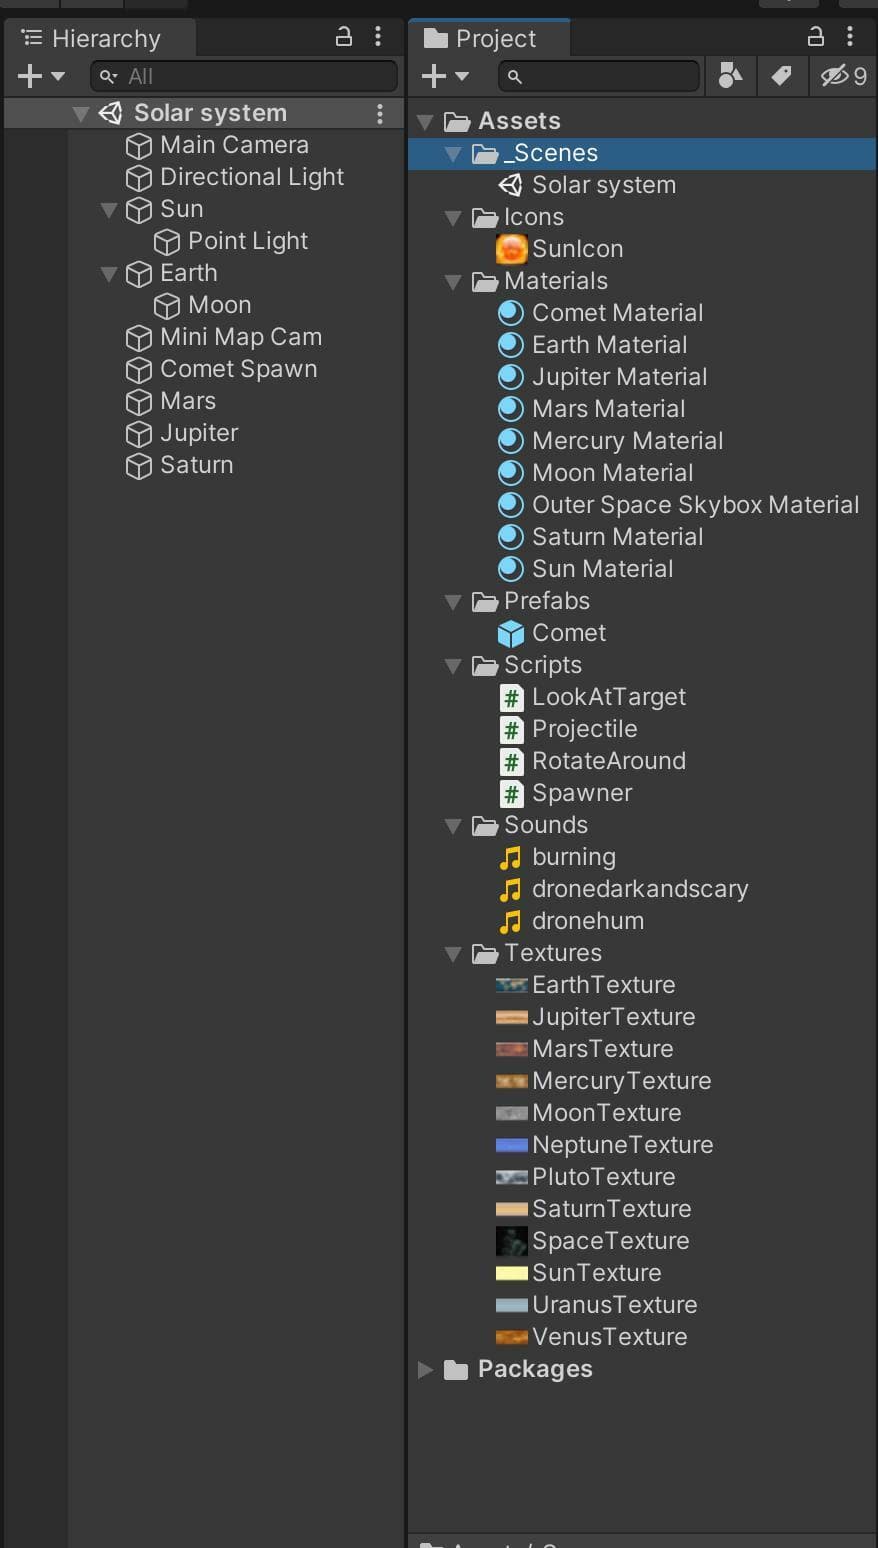878x1548 pixels.
Task: Select the Saturn object icon
Action: pyautogui.click(x=138, y=466)
